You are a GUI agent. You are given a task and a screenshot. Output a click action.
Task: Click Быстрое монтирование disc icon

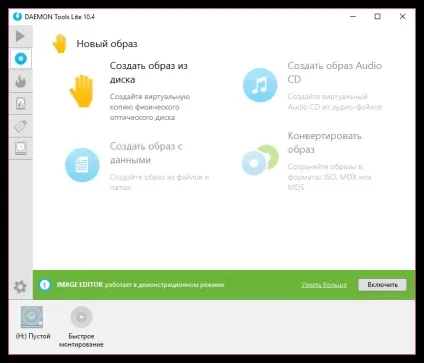pyautogui.click(x=81, y=317)
